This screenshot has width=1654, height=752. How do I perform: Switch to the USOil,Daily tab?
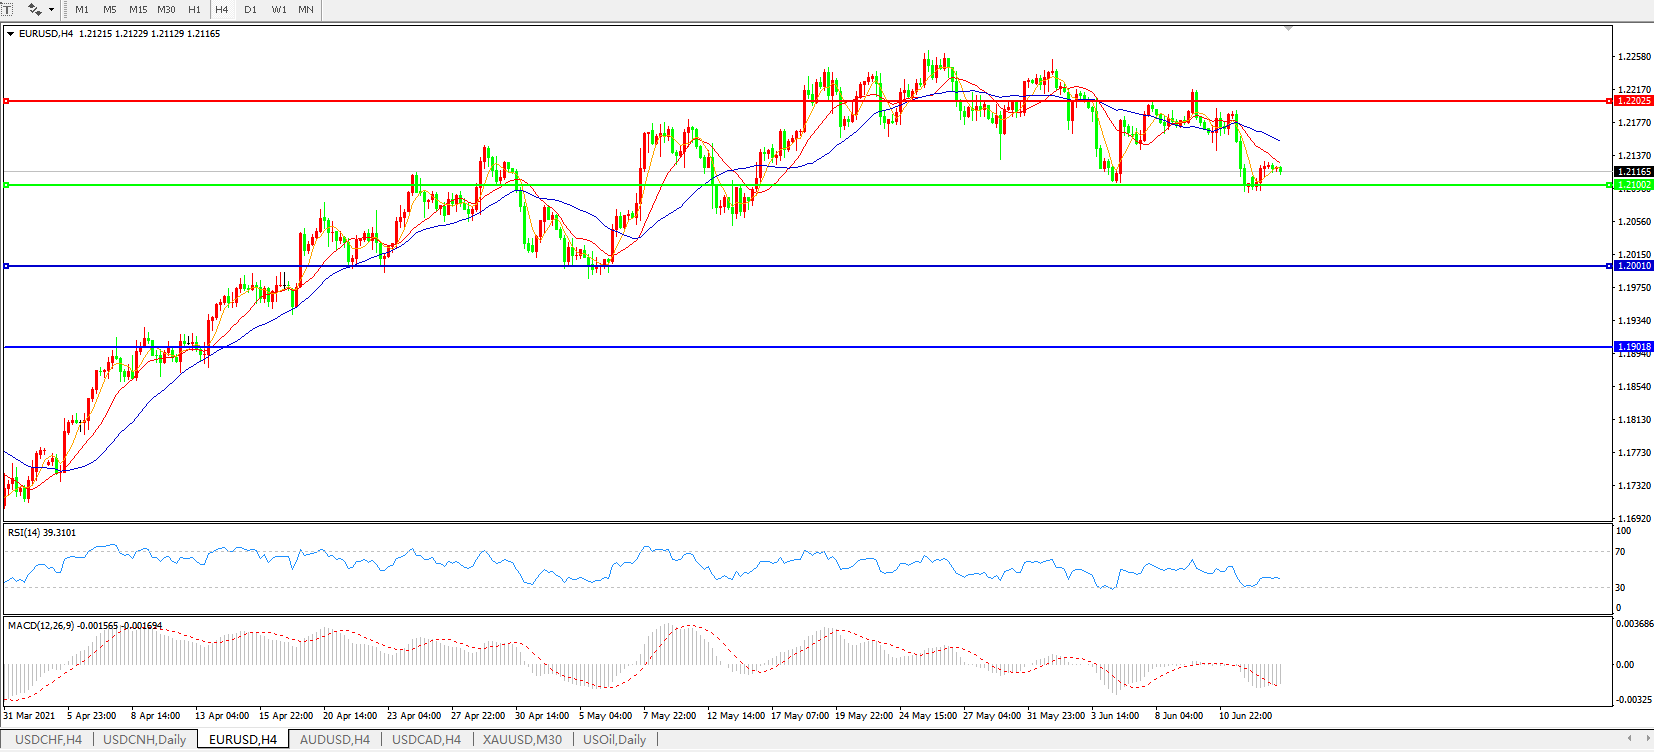click(614, 740)
